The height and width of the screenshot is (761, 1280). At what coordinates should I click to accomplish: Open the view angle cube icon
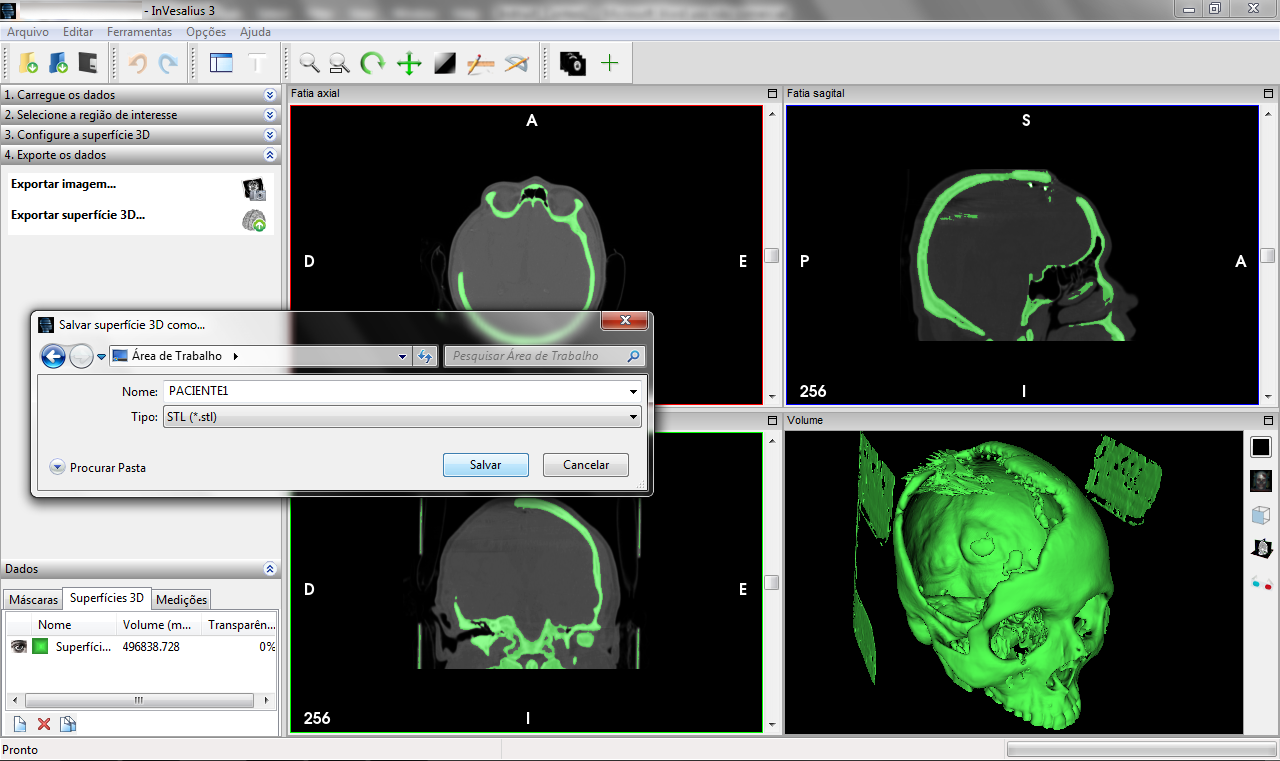(1261, 515)
